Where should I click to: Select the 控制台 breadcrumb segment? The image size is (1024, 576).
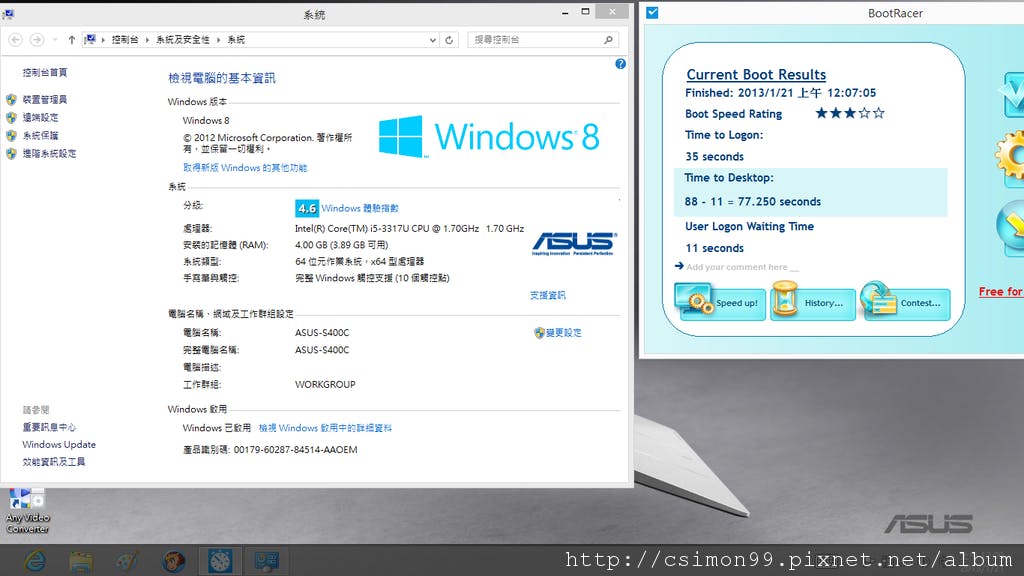pos(125,40)
